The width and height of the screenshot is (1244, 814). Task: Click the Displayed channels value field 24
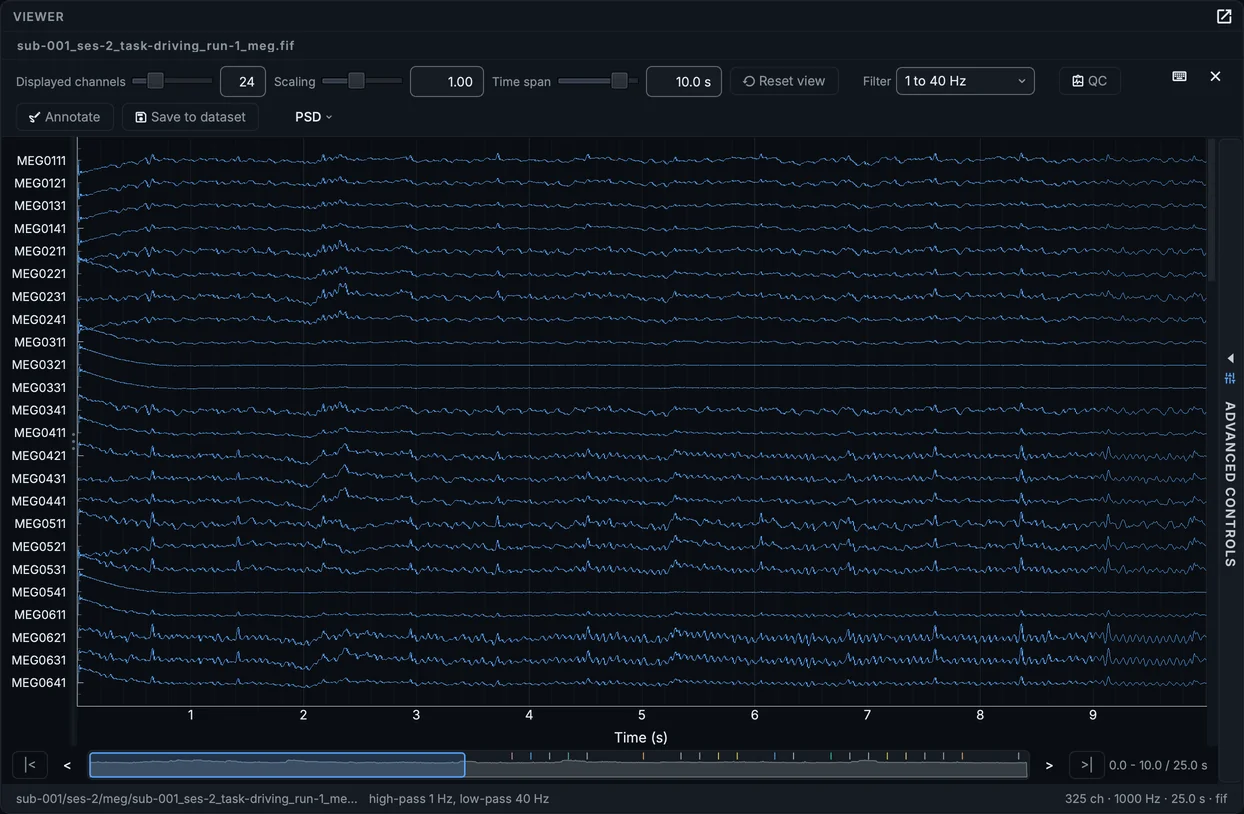(x=243, y=82)
